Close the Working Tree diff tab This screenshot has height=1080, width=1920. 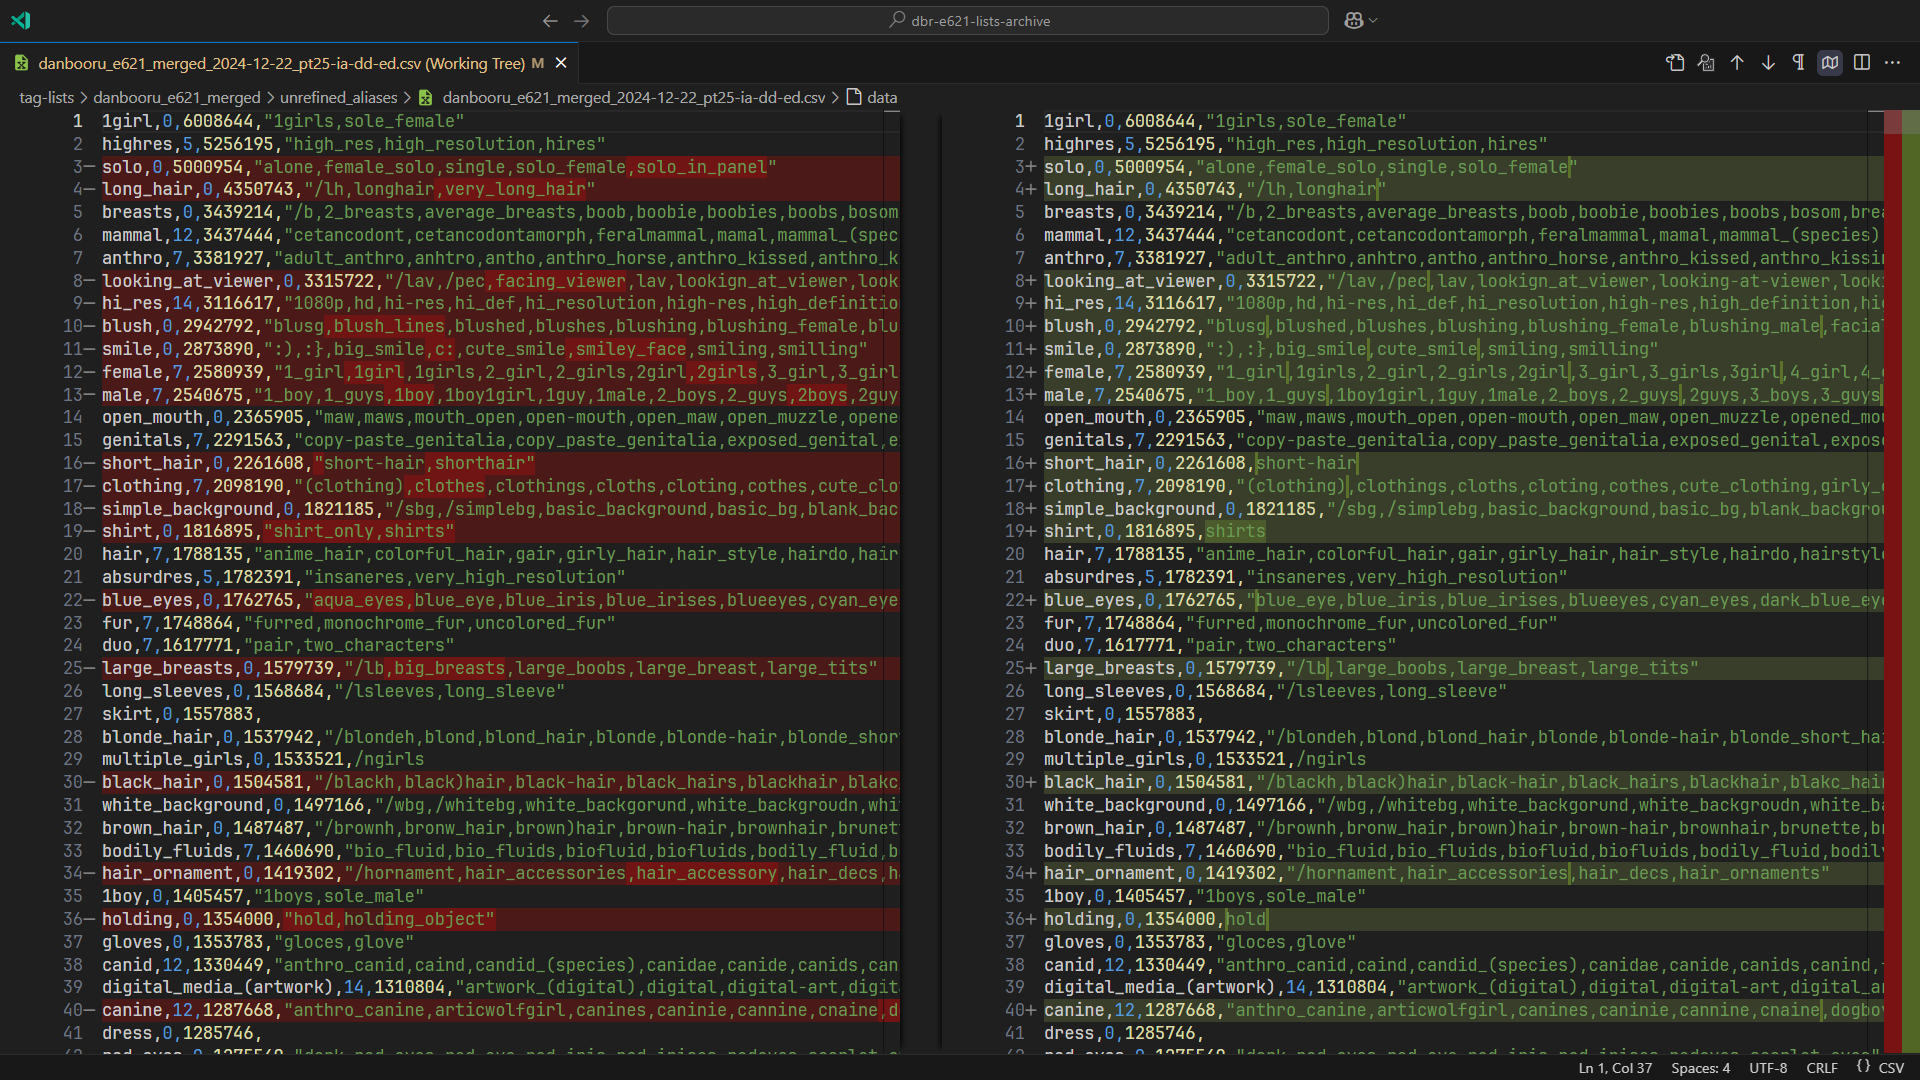561,63
